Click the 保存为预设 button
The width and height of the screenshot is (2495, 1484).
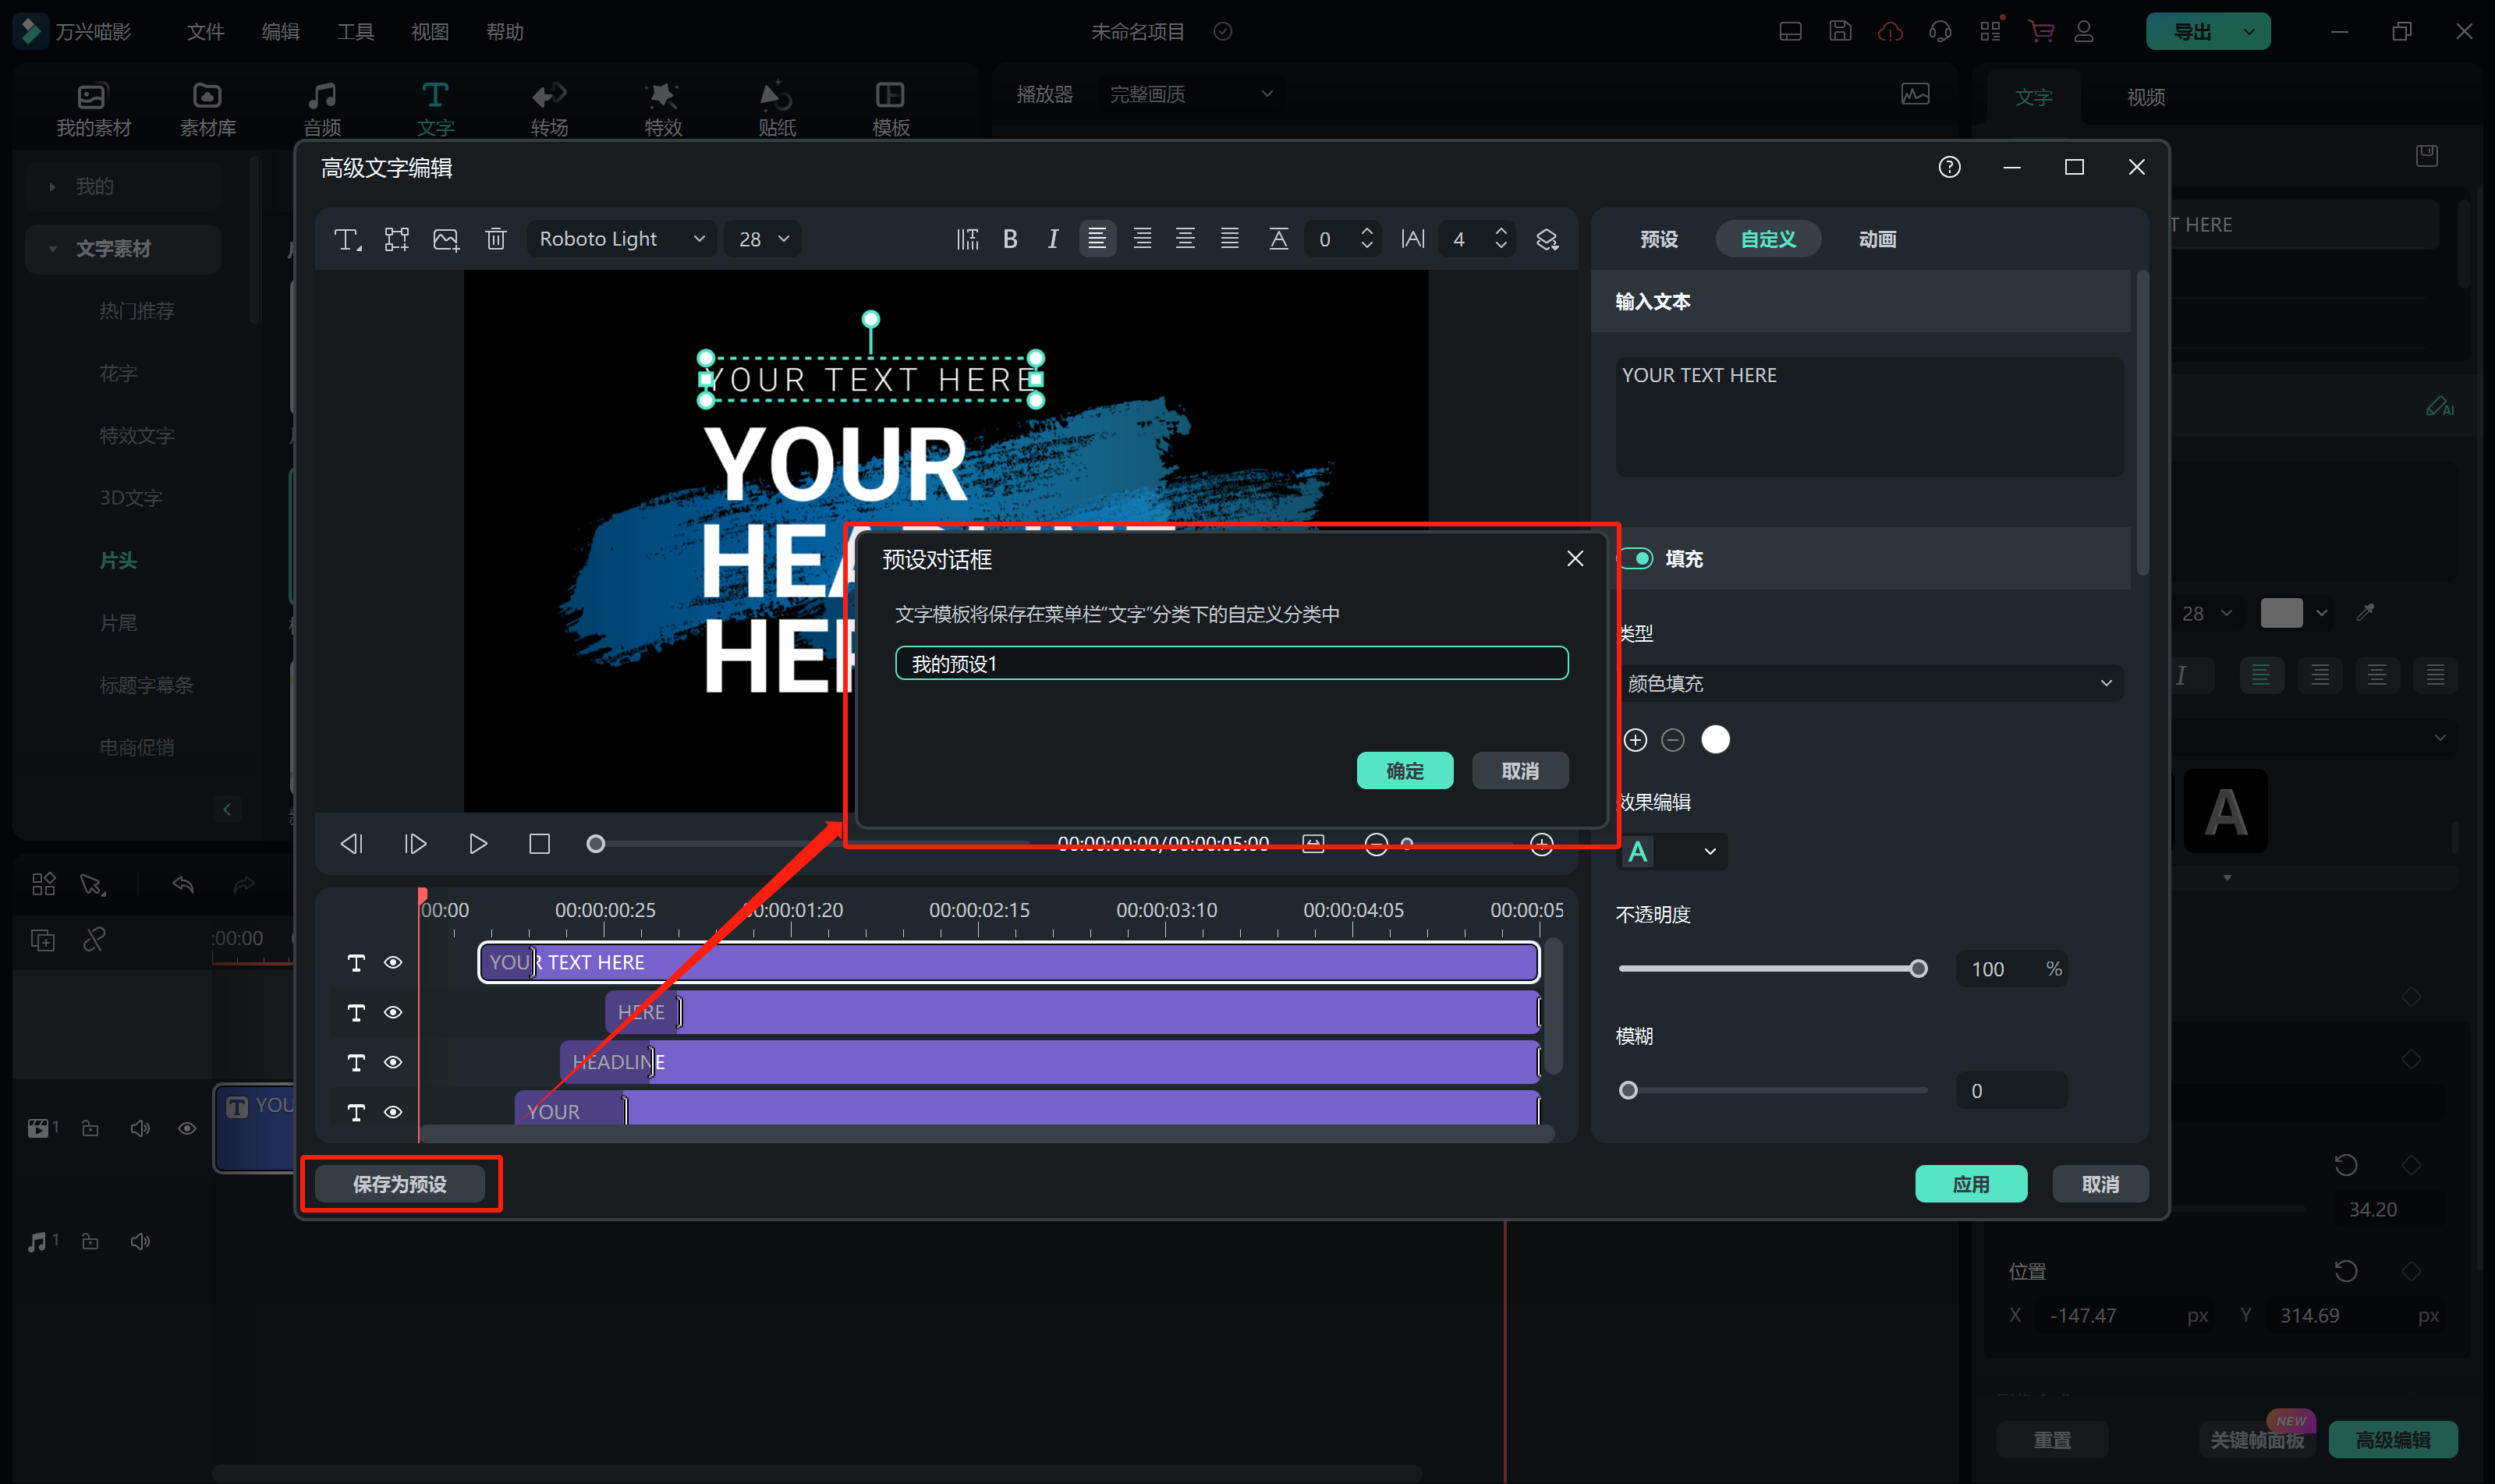click(400, 1184)
